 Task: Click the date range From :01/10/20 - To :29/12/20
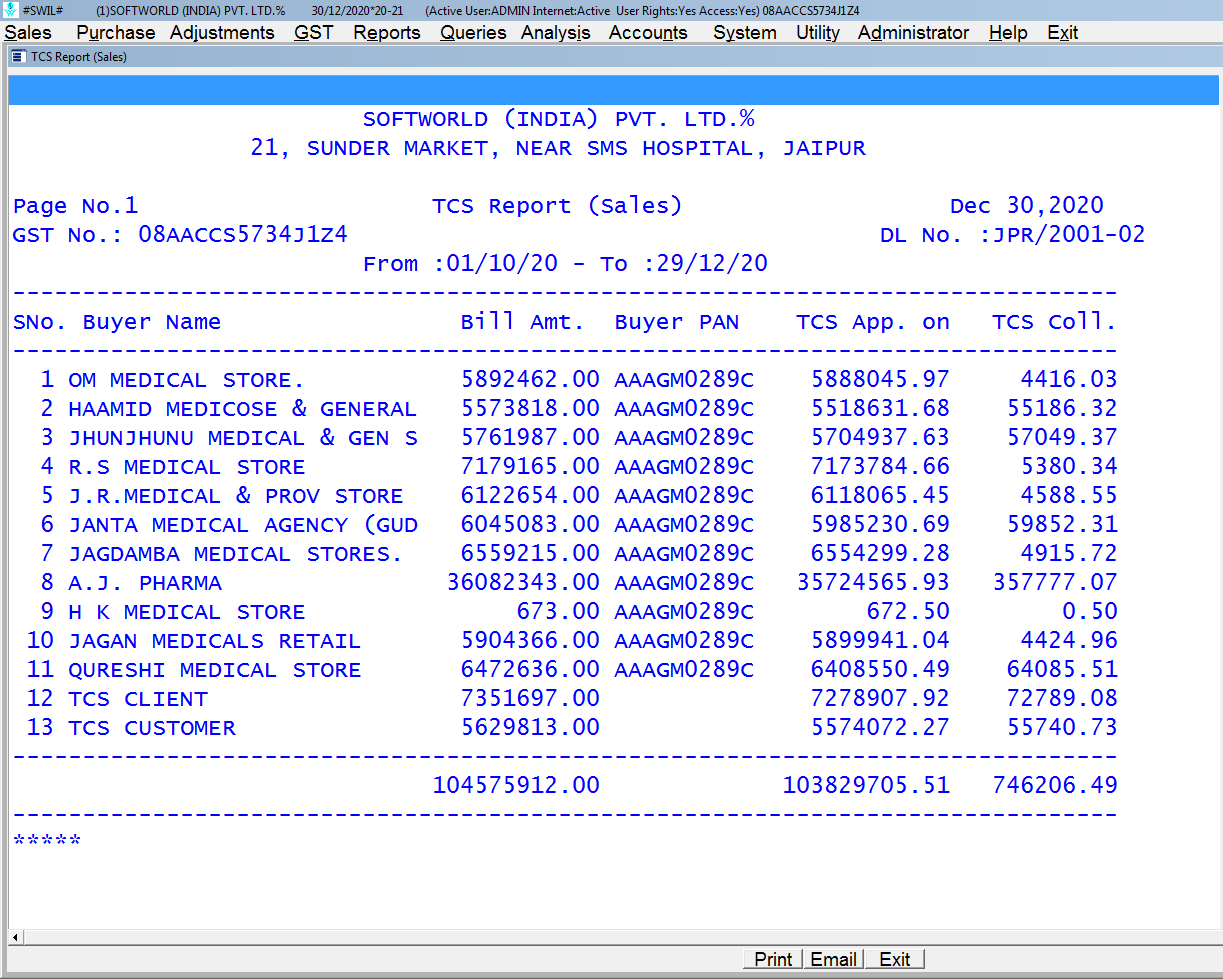click(565, 264)
